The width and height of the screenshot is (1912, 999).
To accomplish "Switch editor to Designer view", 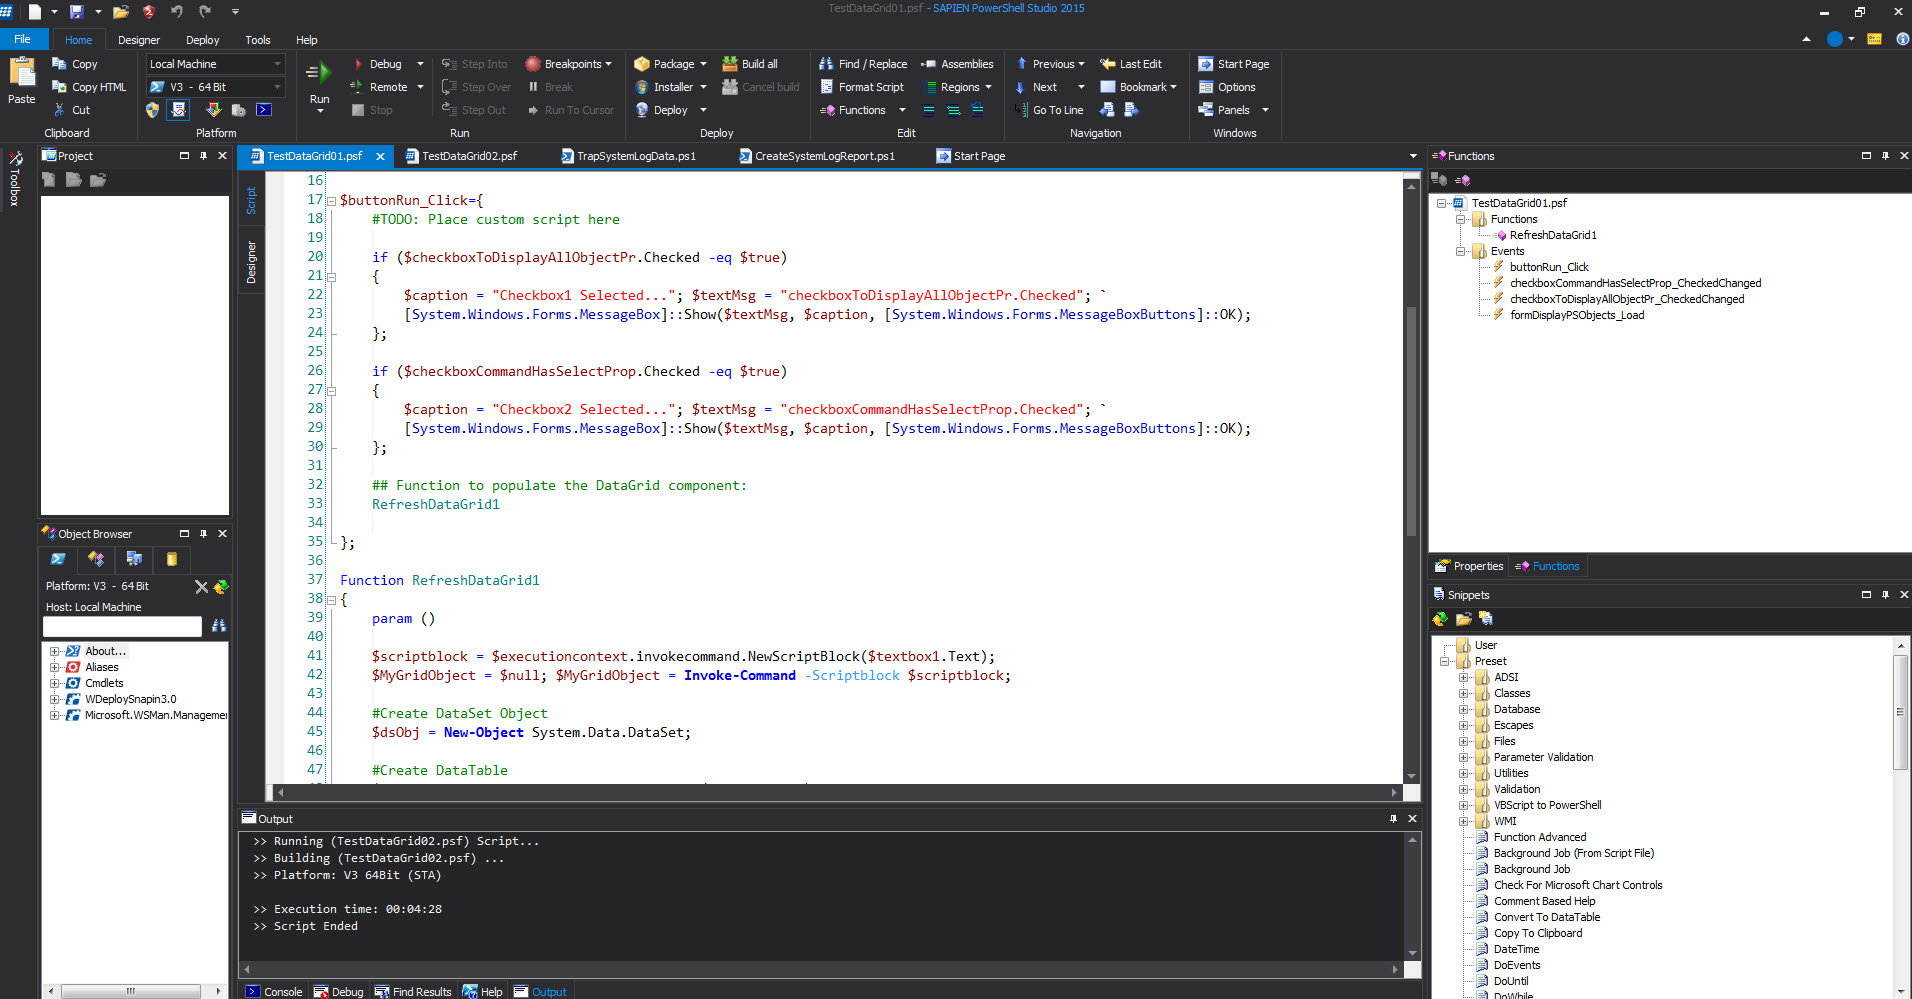I will [x=251, y=262].
